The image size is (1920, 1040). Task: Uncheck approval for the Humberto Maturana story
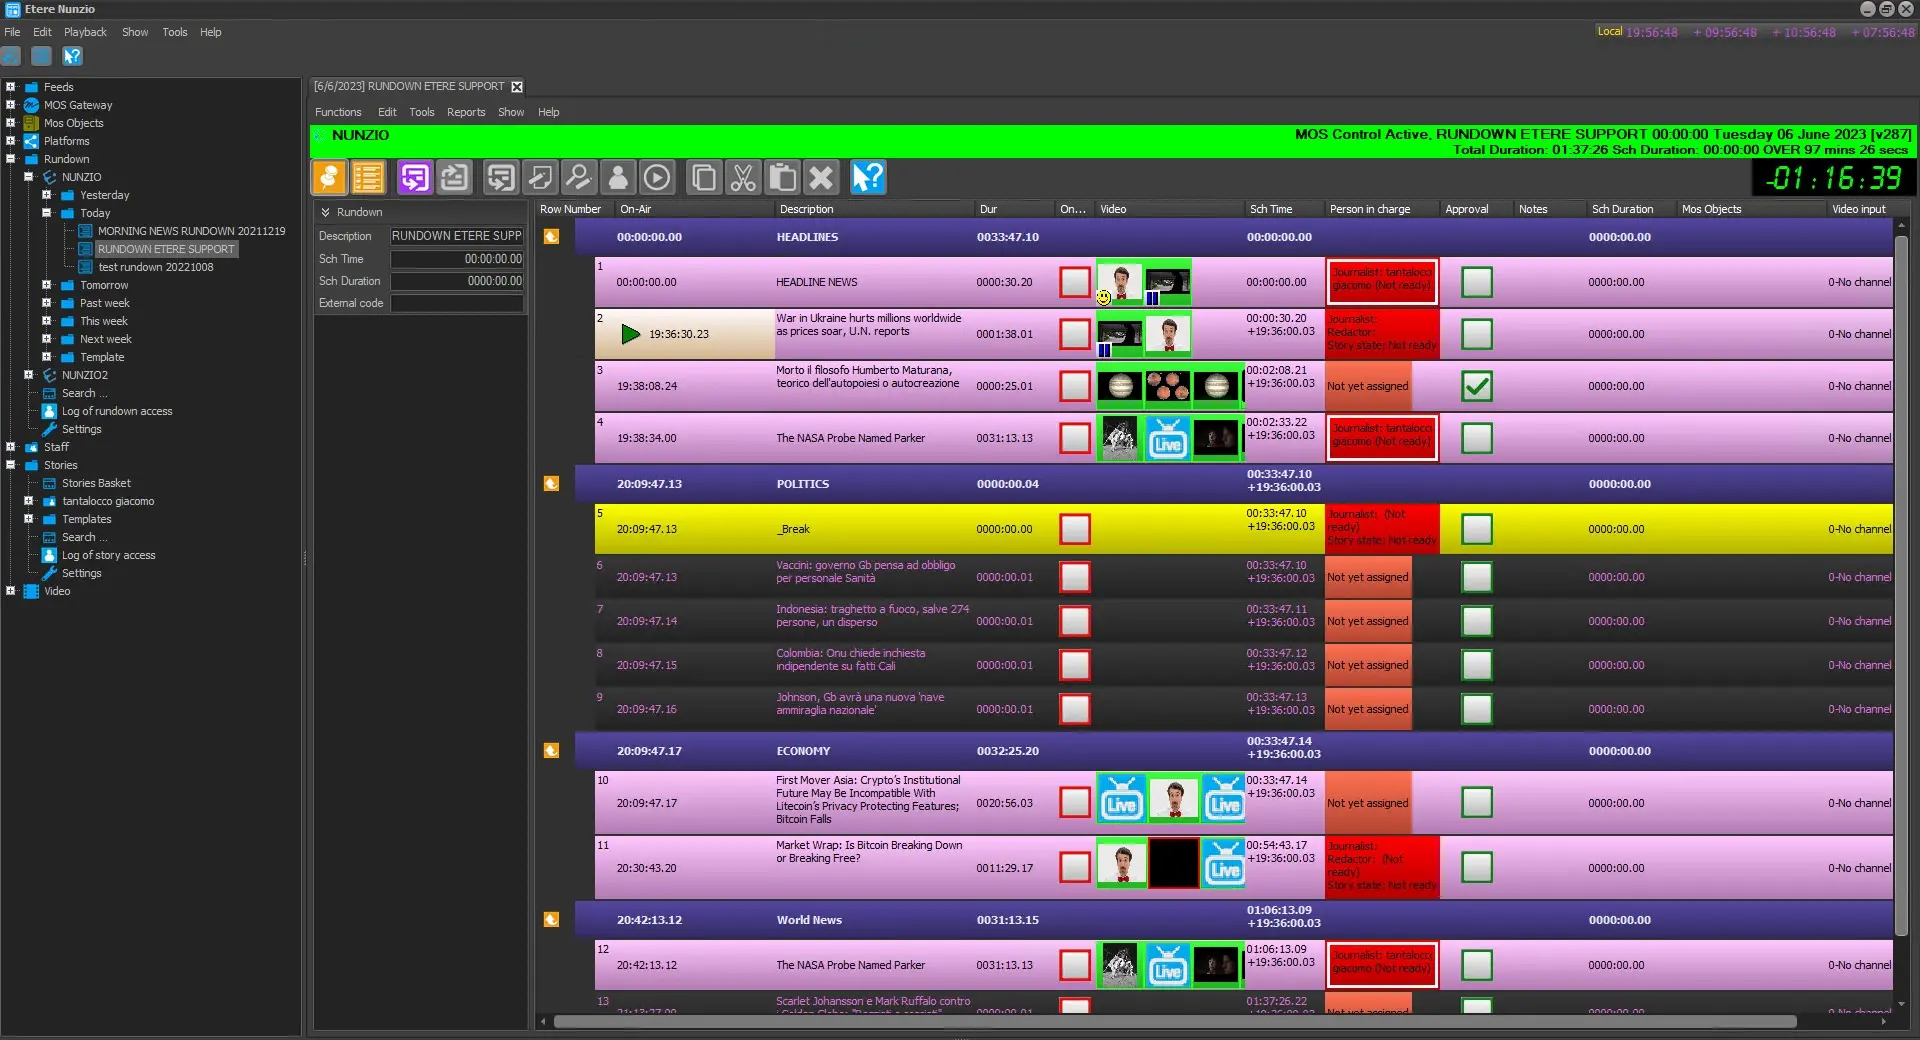pyautogui.click(x=1476, y=386)
